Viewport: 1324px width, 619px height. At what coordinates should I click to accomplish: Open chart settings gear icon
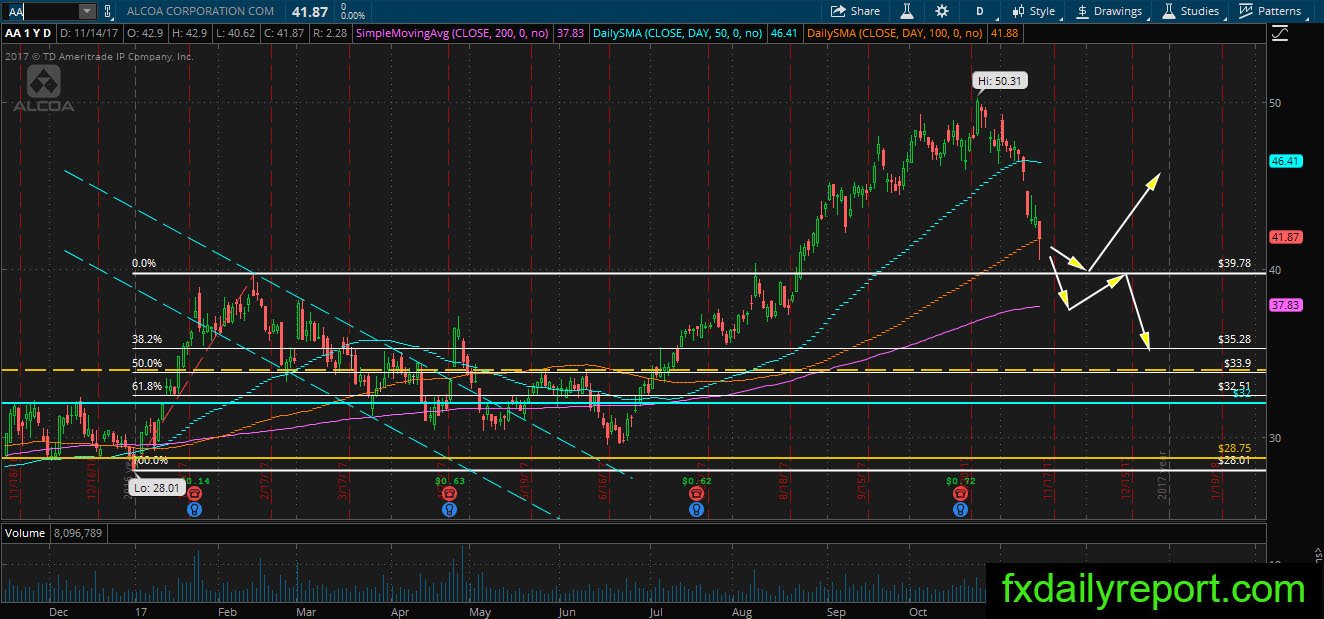point(942,11)
